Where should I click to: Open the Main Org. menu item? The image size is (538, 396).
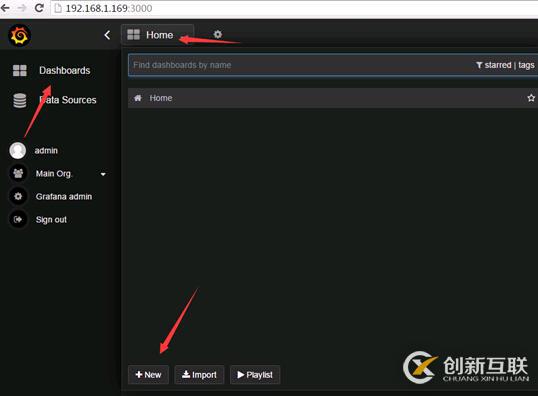pos(54,174)
